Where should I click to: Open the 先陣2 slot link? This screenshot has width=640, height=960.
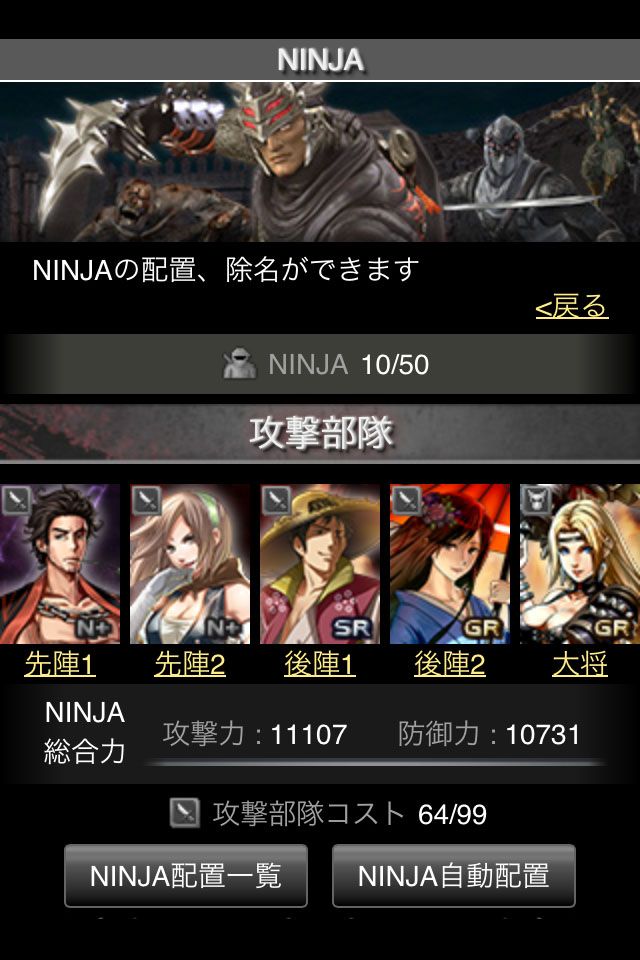pos(190,664)
